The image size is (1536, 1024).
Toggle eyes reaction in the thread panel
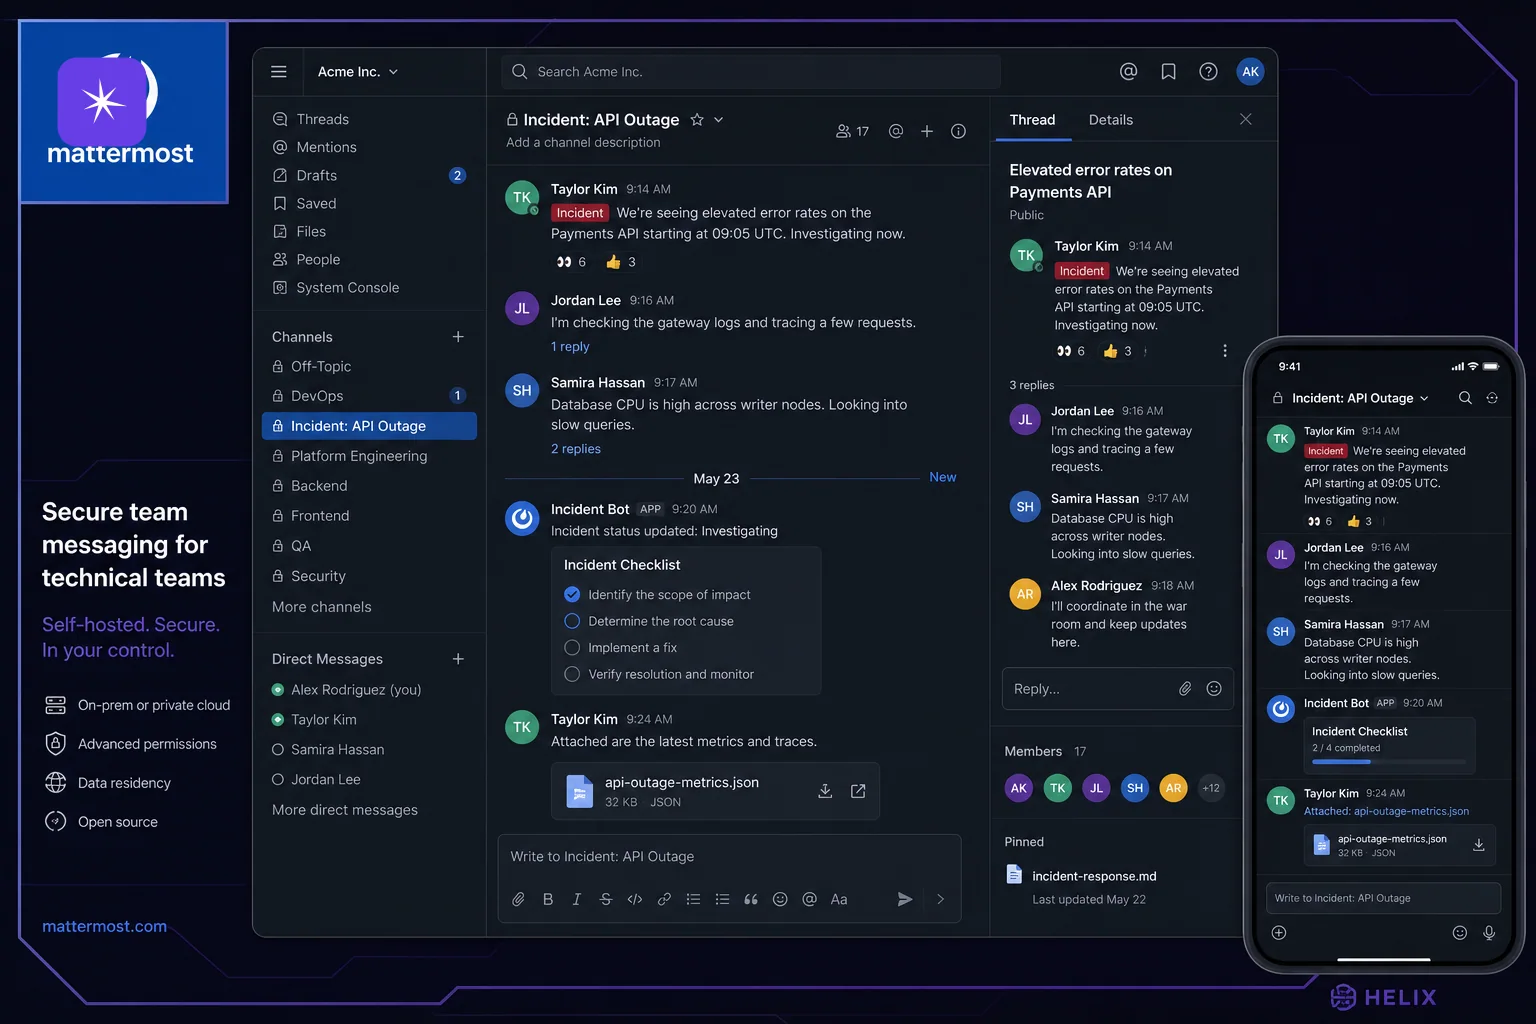(x=1071, y=351)
